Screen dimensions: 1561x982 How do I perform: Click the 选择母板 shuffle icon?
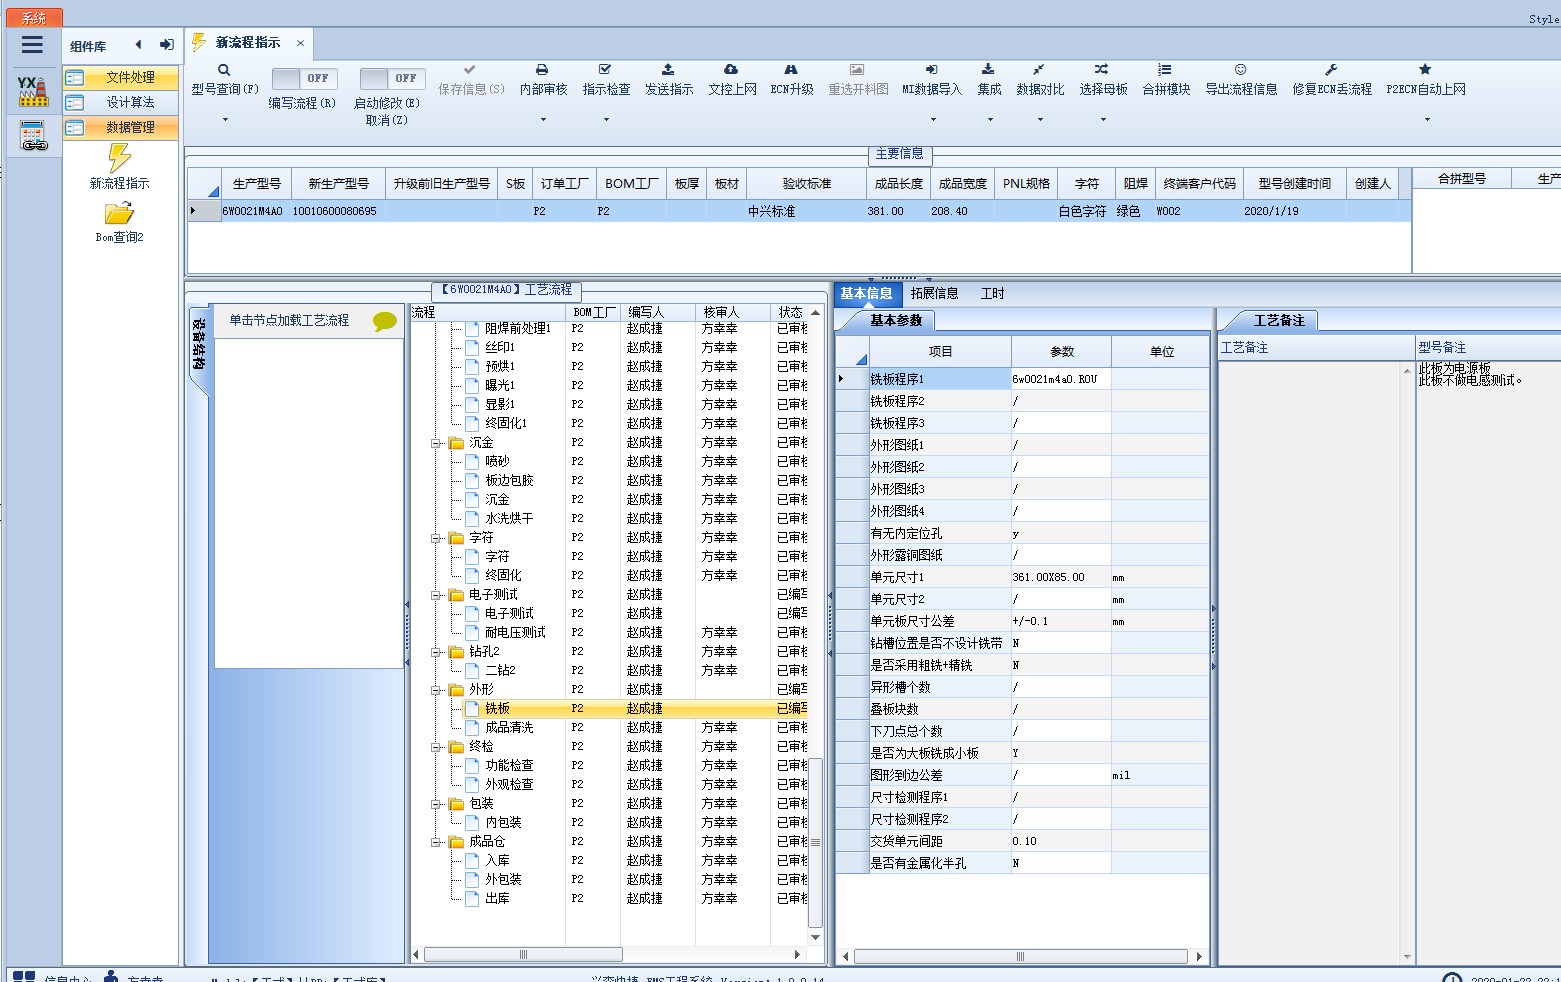(1101, 70)
